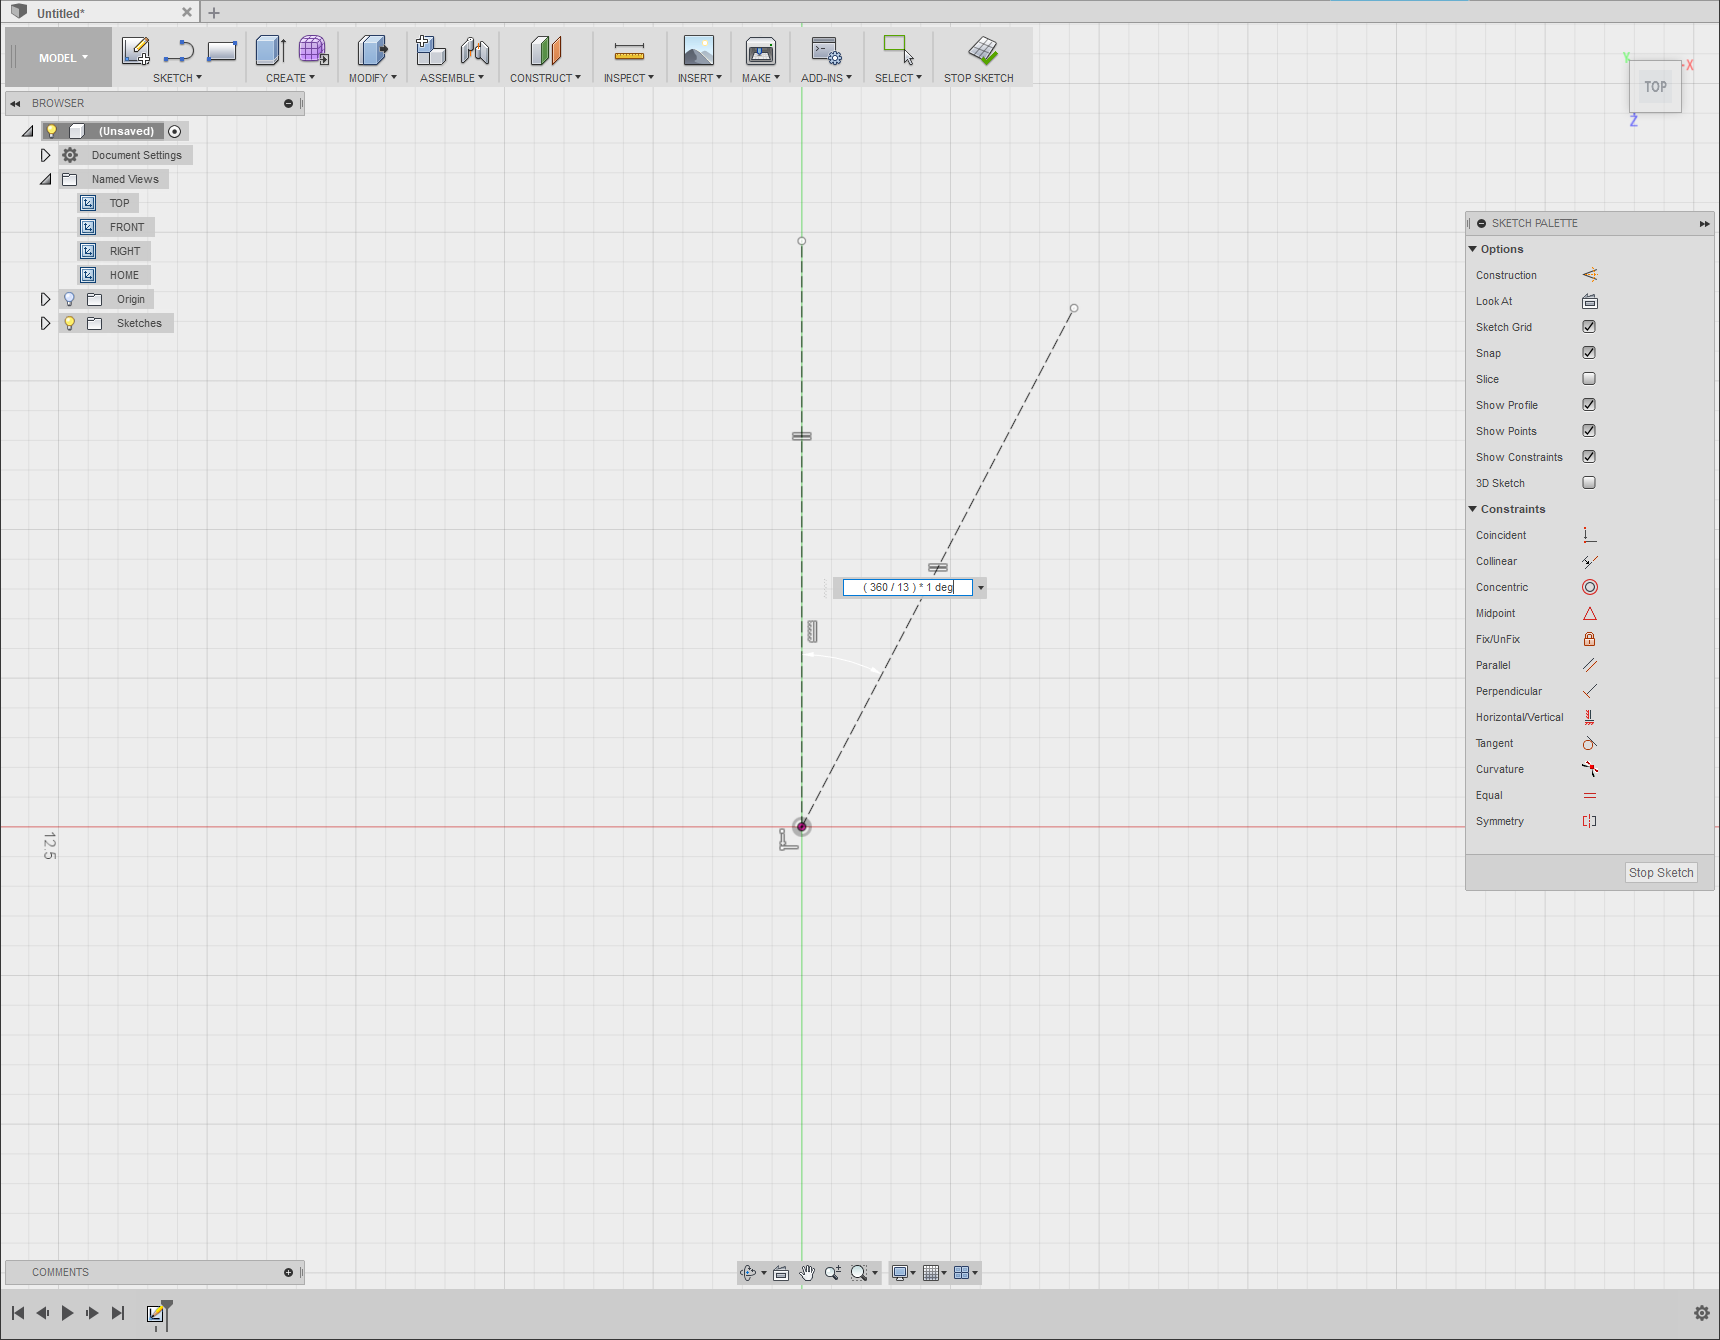Click the Stop Sketch button in palette
Image resolution: width=1720 pixels, height=1340 pixels.
pyautogui.click(x=1661, y=873)
